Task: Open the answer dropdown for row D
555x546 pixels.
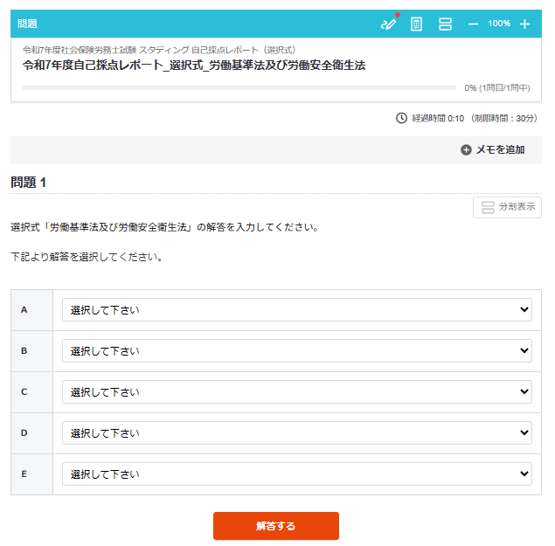Action: coord(297,433)
